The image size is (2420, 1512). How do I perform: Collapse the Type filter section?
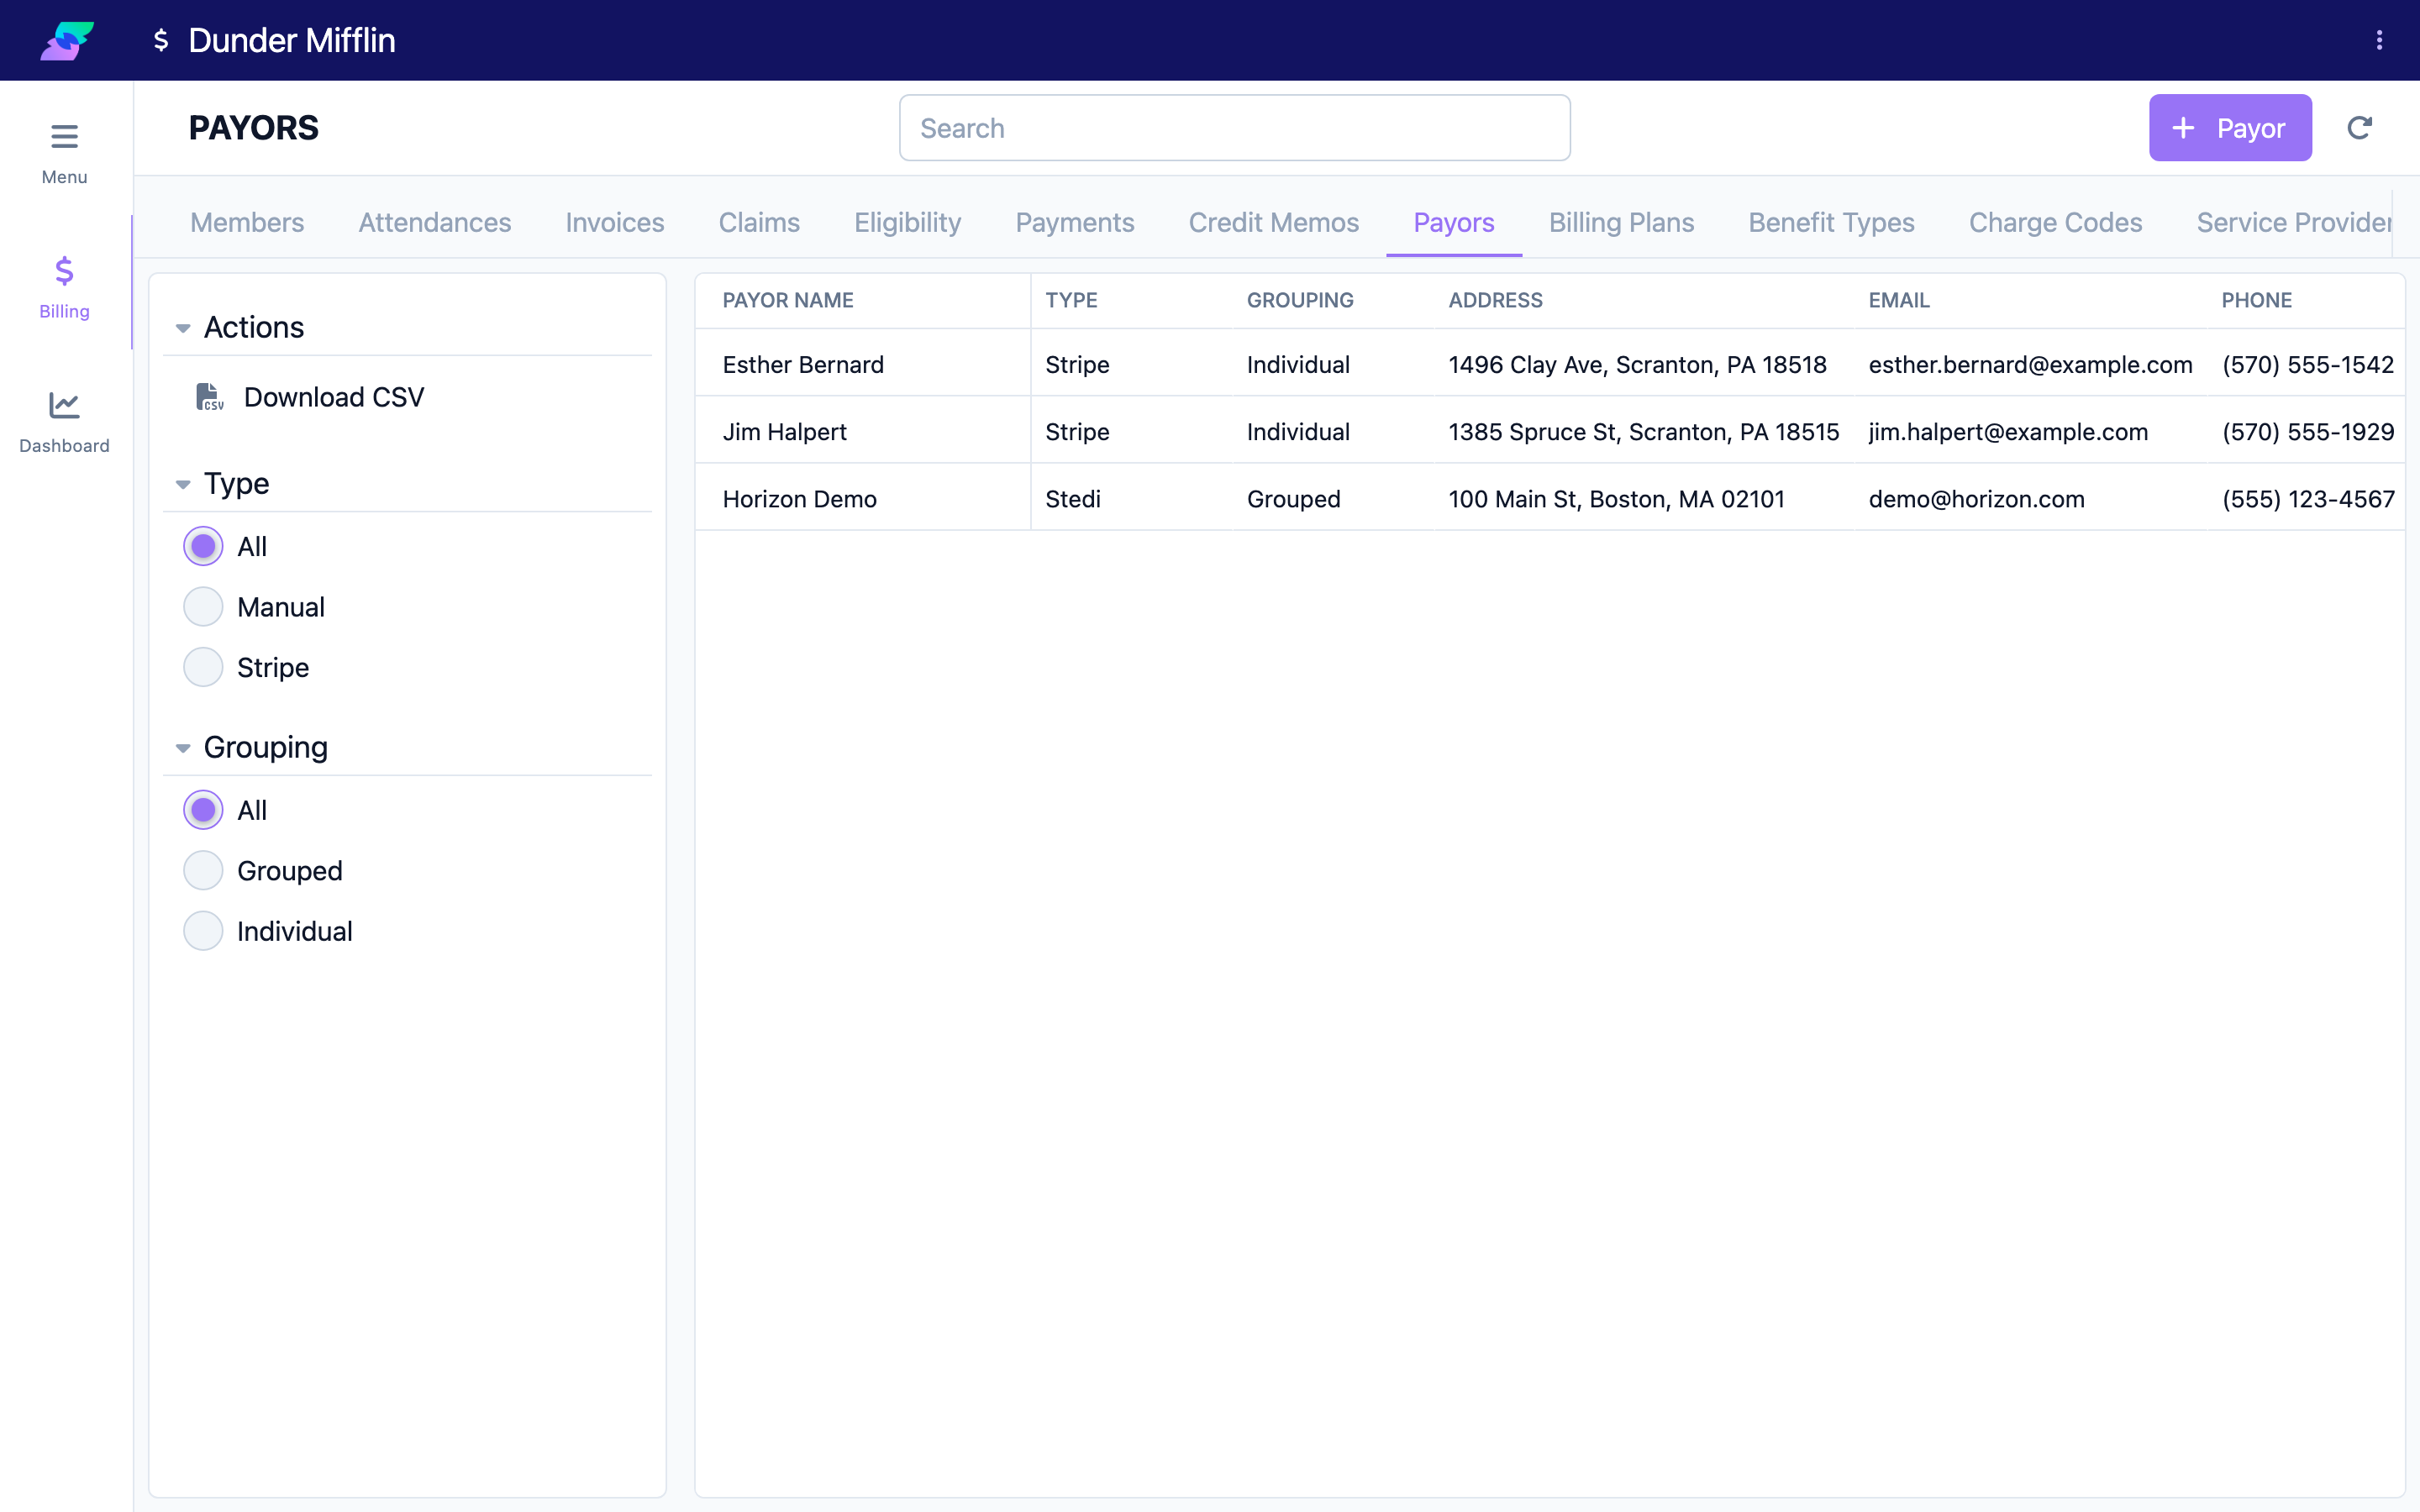point(183,484)
